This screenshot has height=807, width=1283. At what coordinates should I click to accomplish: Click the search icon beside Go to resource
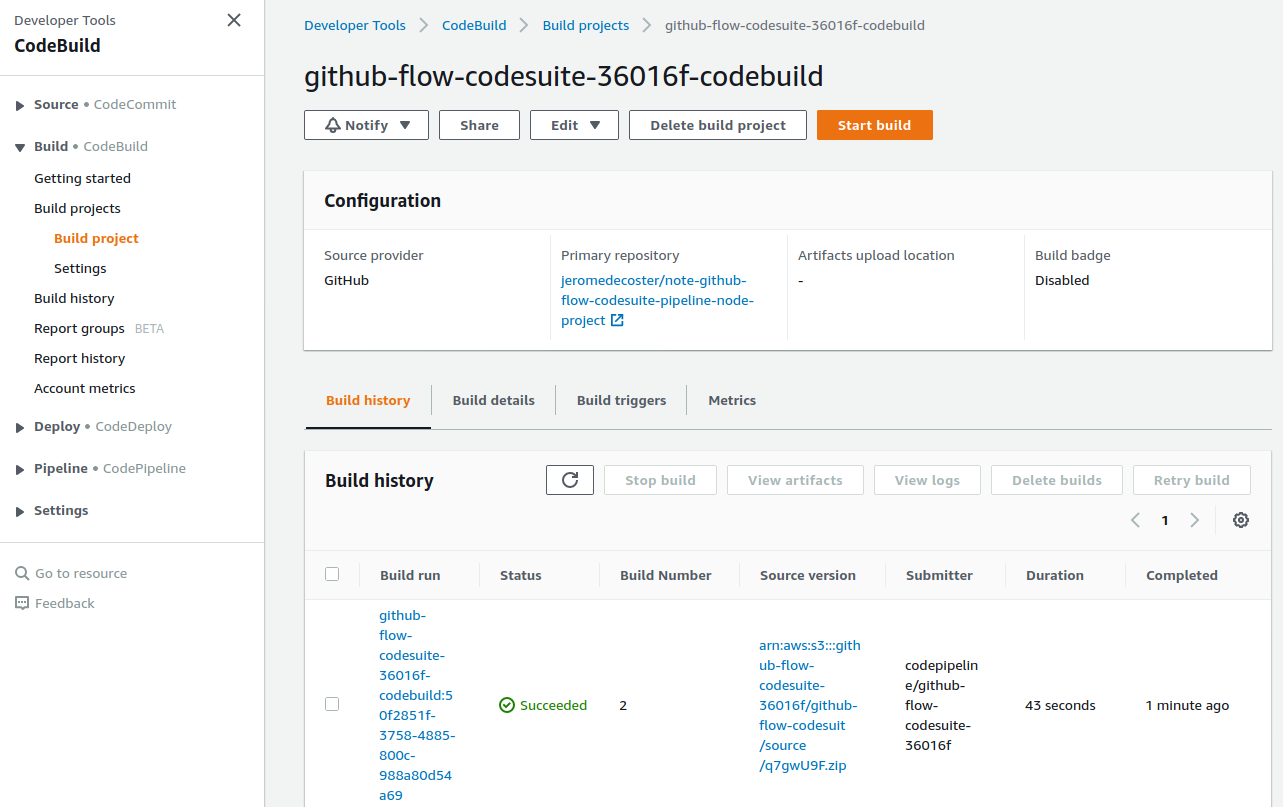point(22,573)
